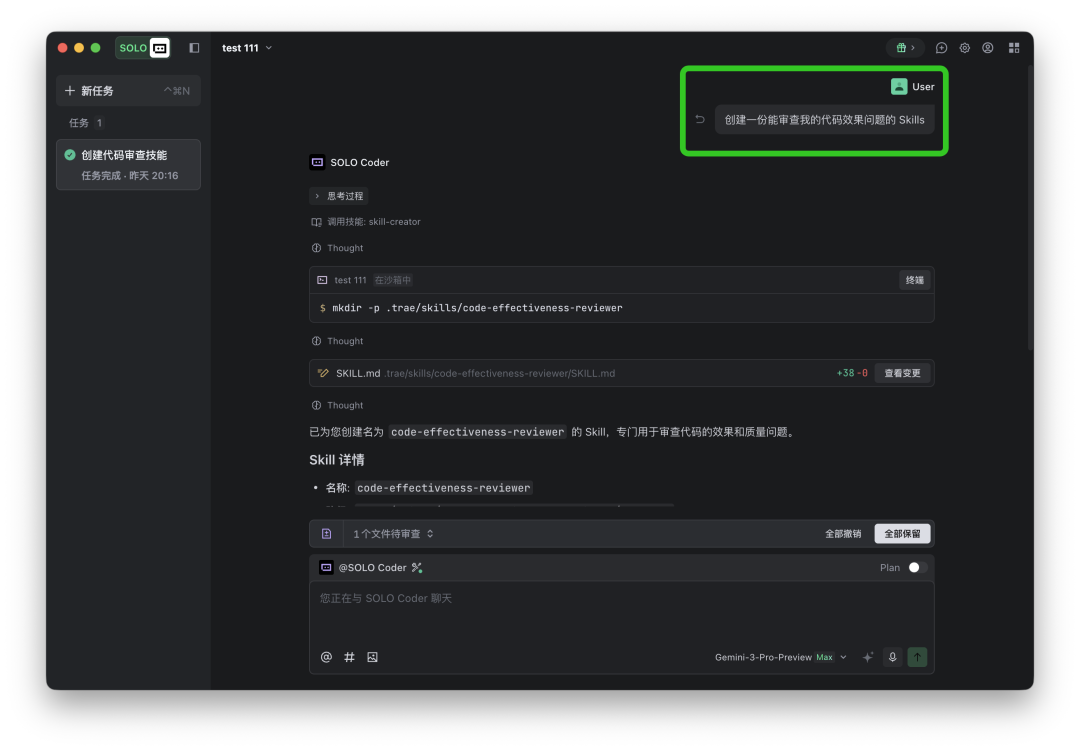Select the 创建代码审查技能 task item

(128, 165)
